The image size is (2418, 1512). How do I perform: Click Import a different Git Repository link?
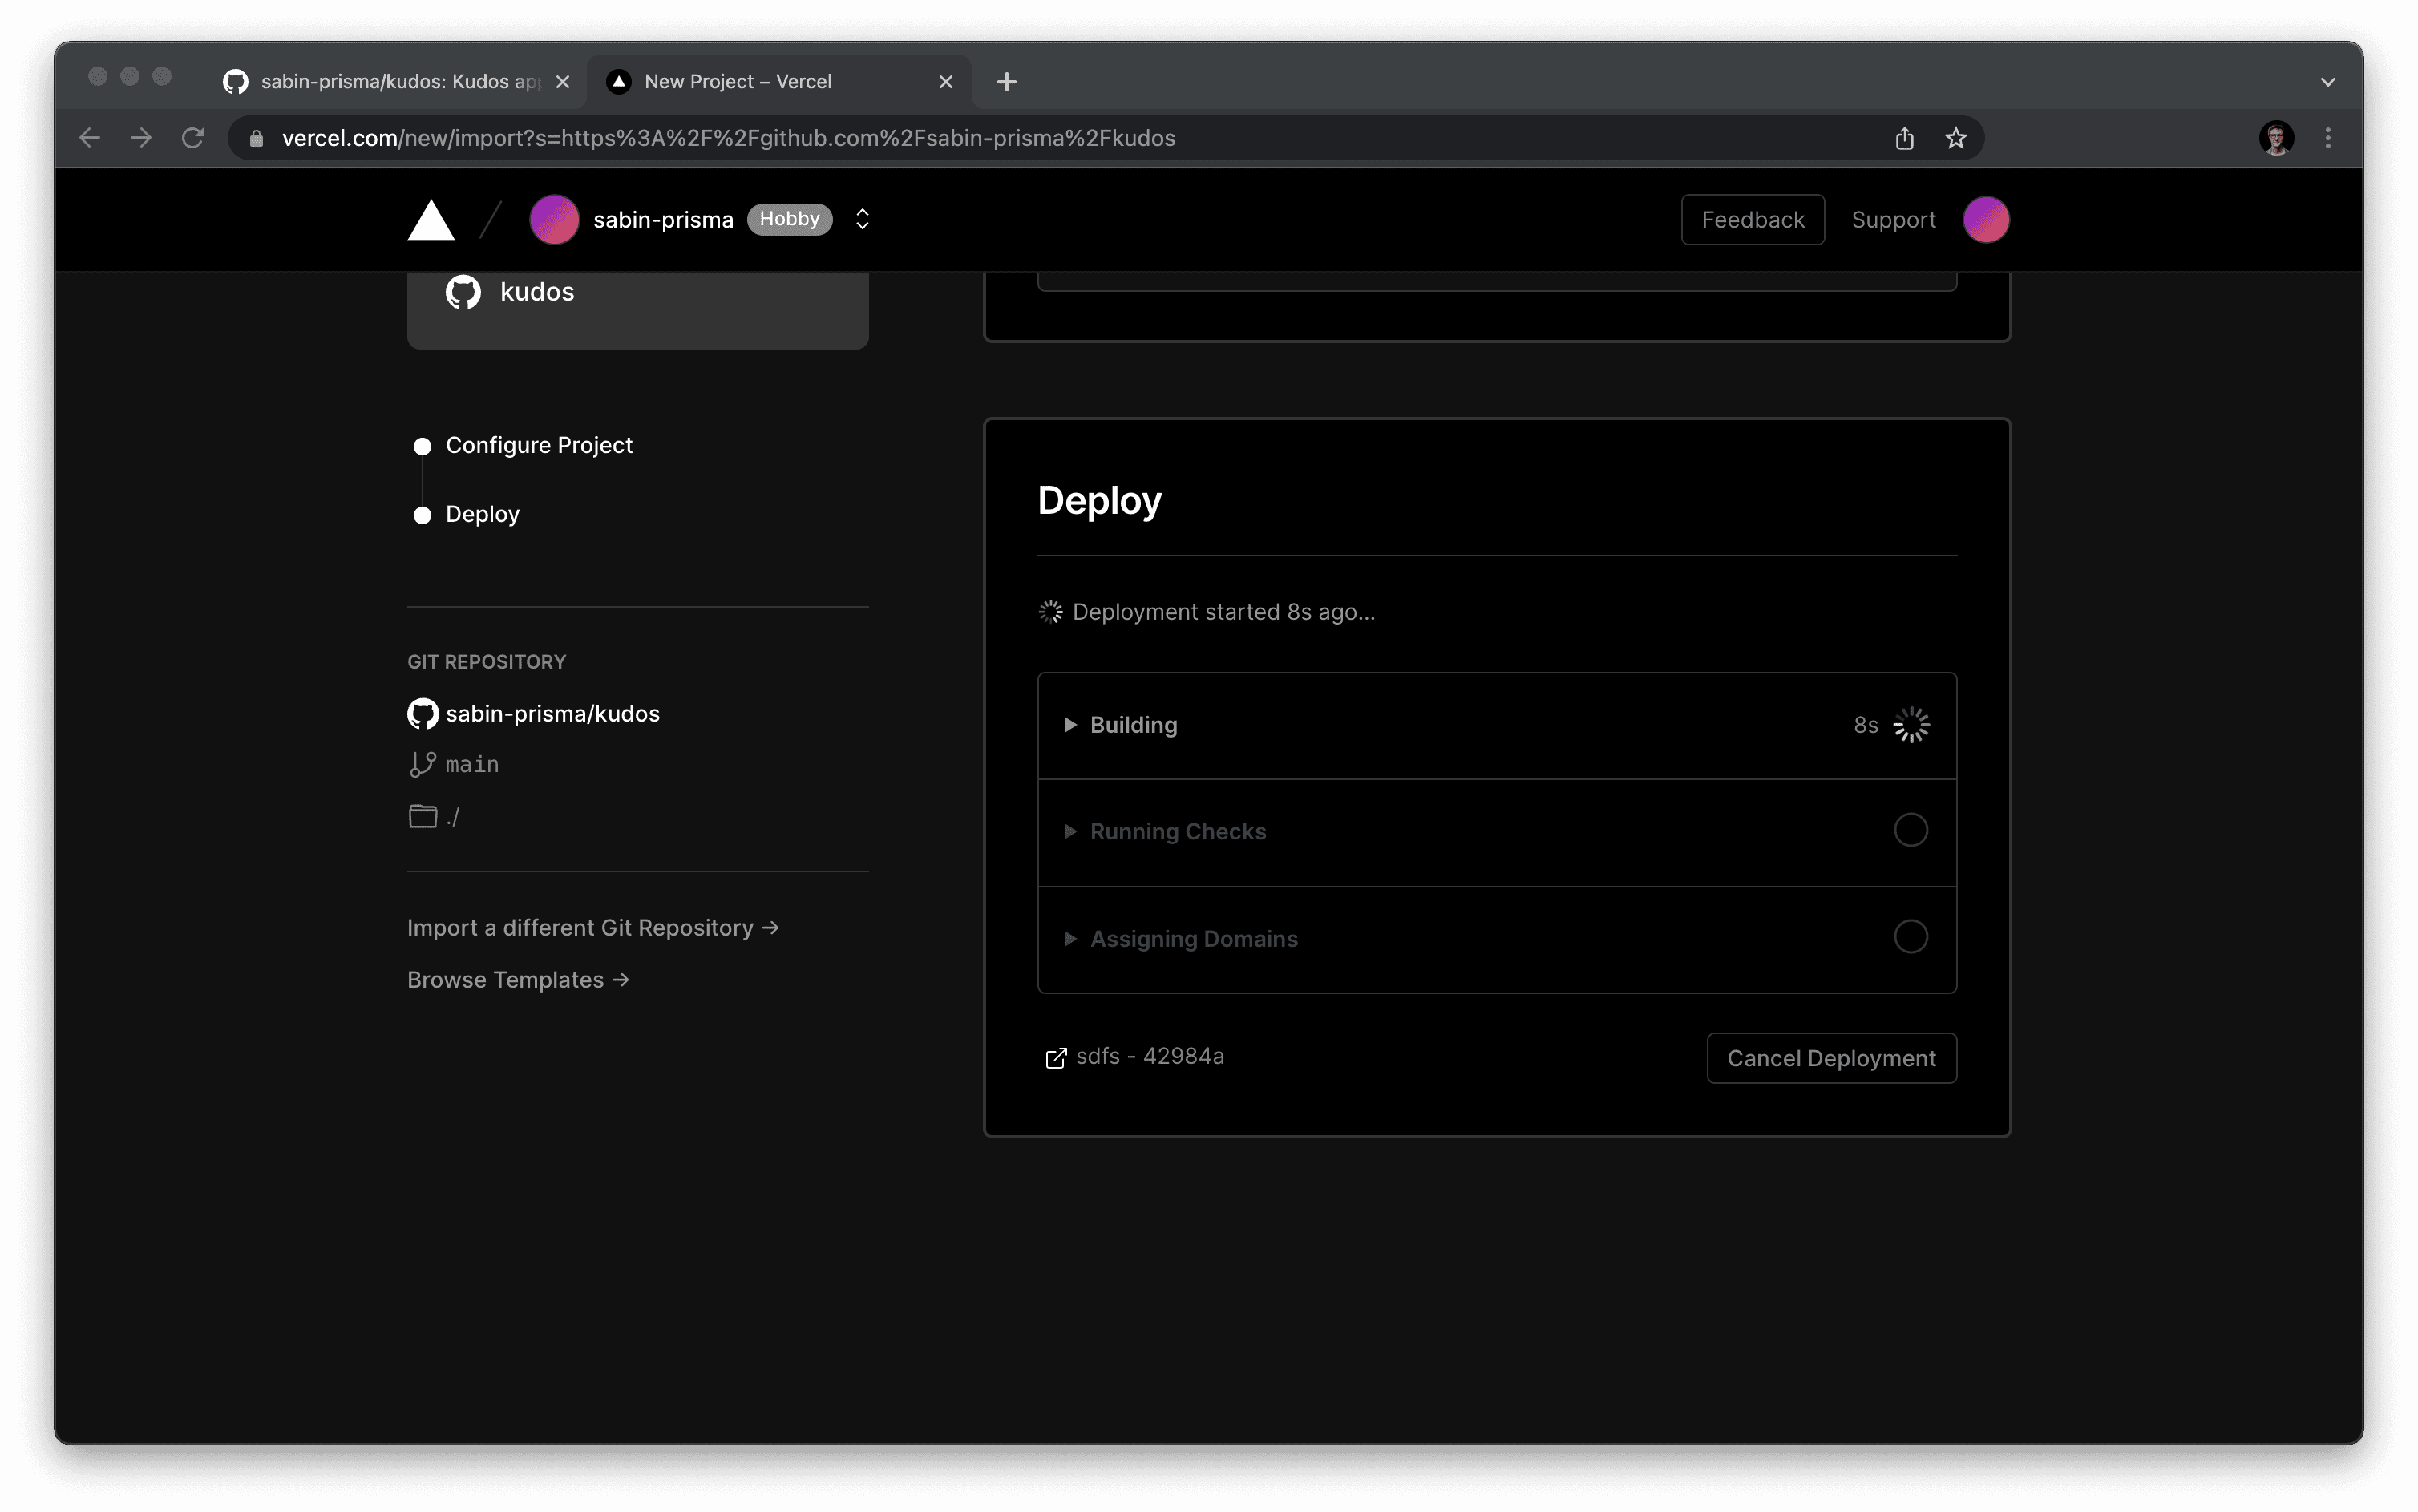[x=592, y=928]
